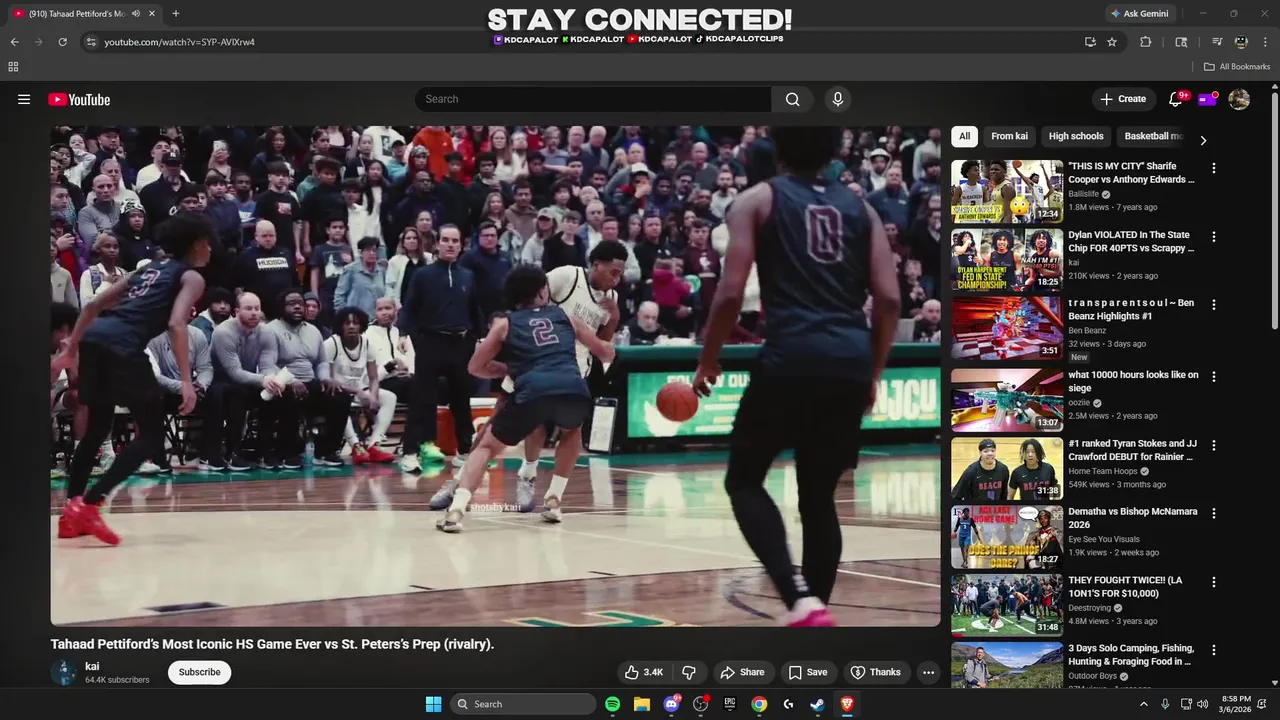
Task: Open the "Tyran Stokes and JJ Crawford" video title
Action: (1132, 450)
